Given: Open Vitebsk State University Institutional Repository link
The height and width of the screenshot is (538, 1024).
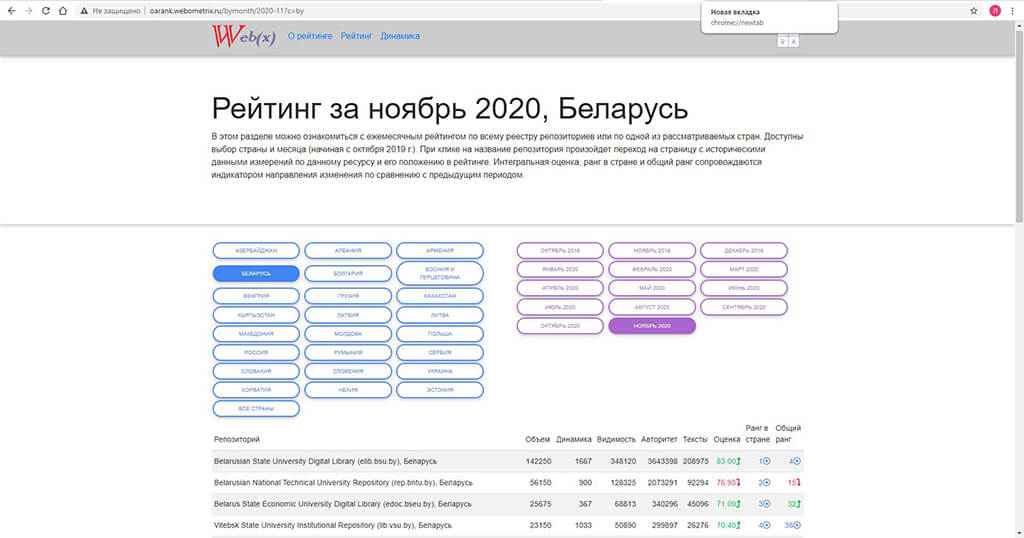Looking at the screenshot, I should click(x=332, y=525).
